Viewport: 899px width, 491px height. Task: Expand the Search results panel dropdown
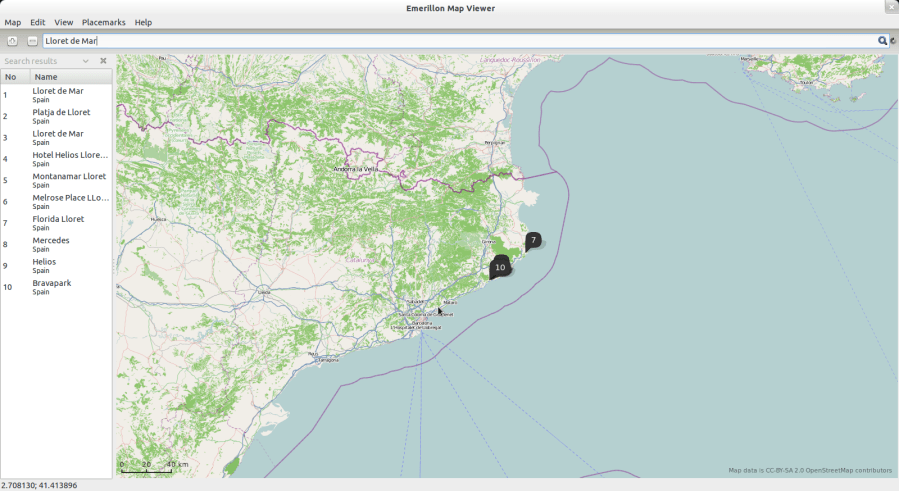(86, 61)
